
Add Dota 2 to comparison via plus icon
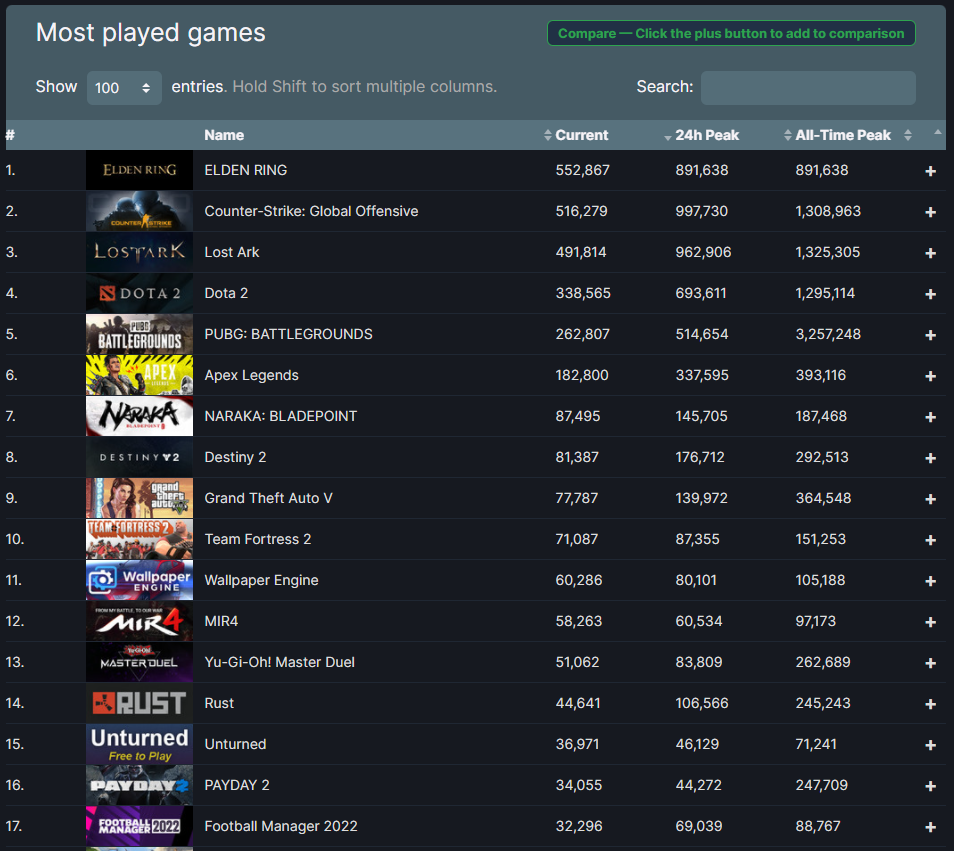[930, 294]
